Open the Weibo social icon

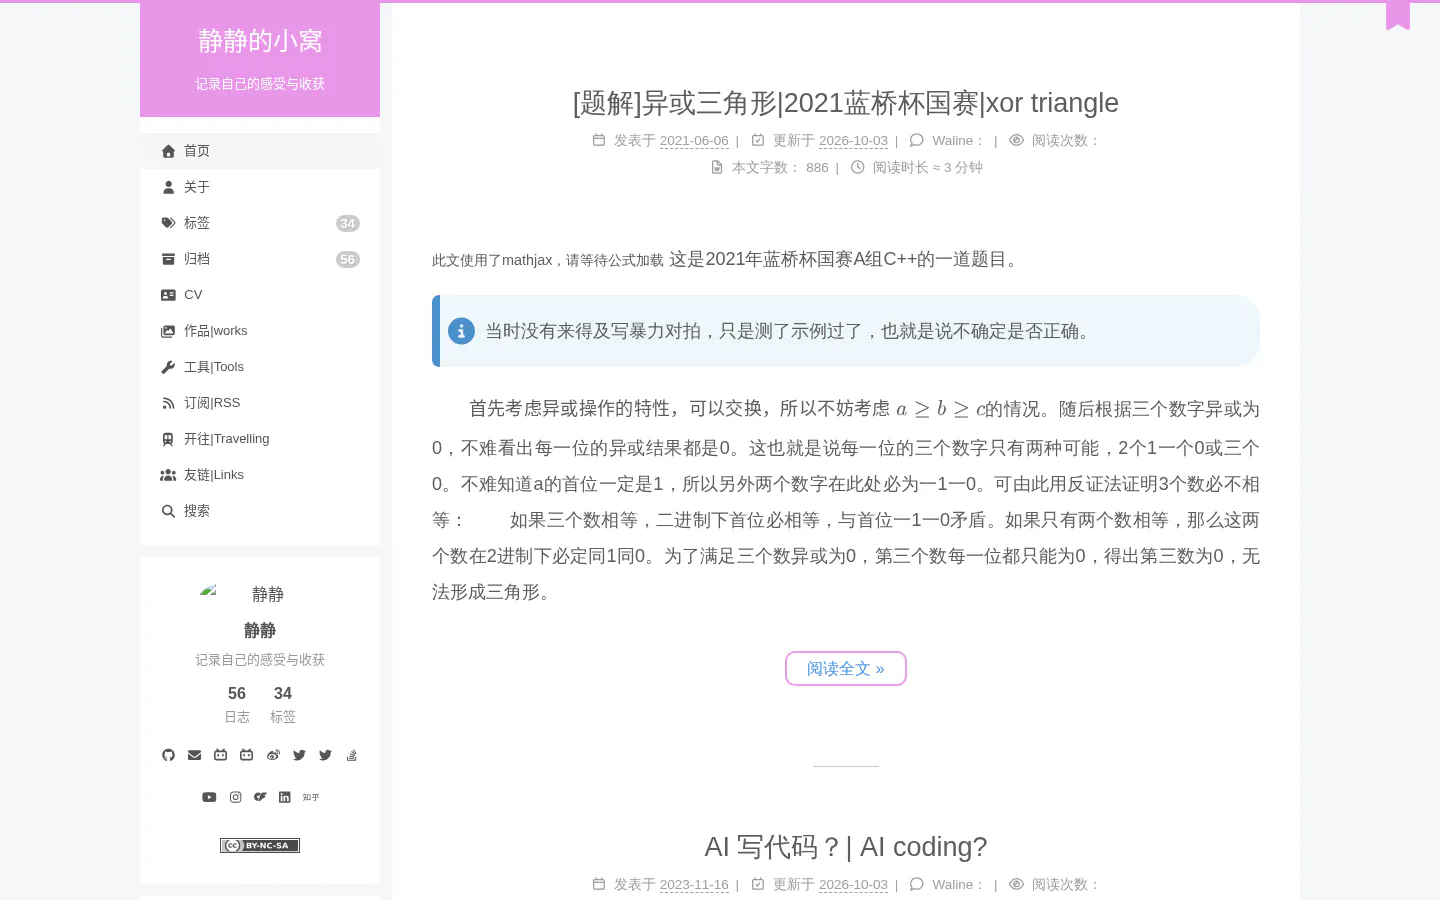pos(273,755)
